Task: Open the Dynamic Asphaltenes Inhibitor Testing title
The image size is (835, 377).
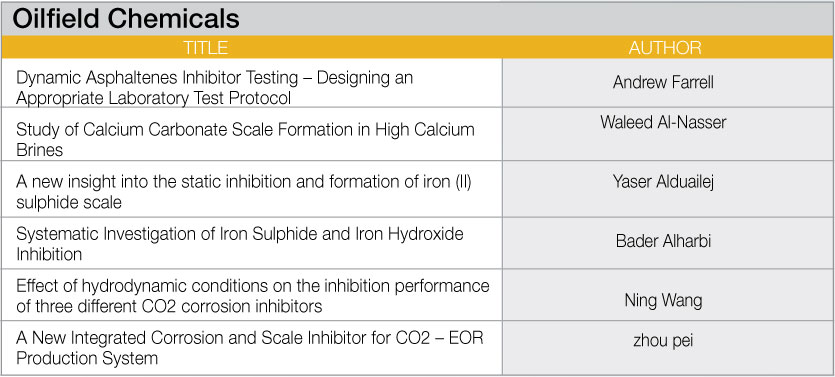Action: [x=215, y=88]
